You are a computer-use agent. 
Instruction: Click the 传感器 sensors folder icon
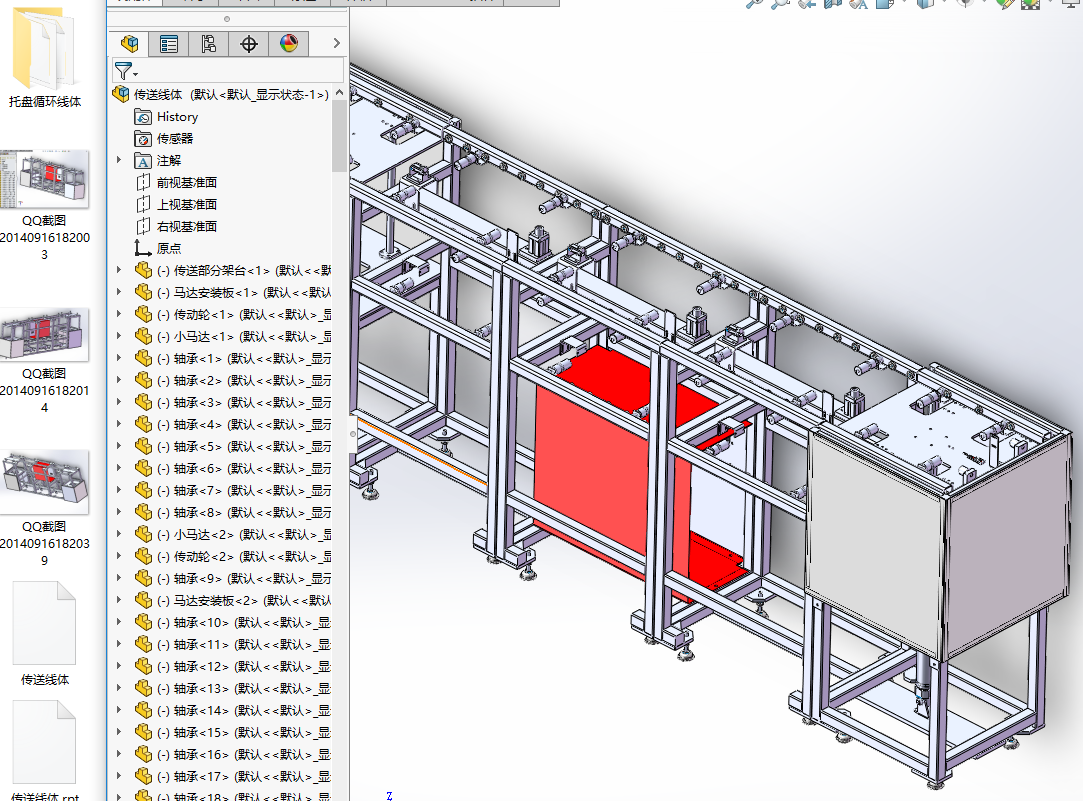click(143, 139)
